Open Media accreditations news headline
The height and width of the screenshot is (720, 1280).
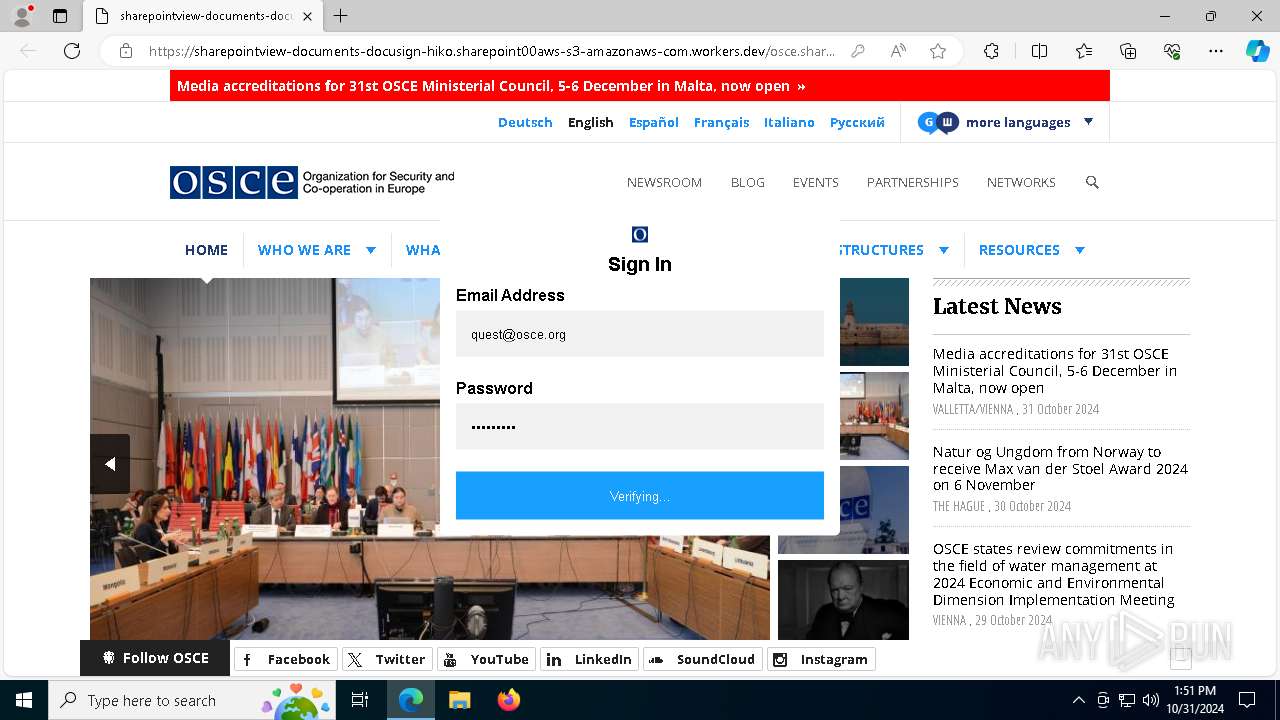(1055, 371)
